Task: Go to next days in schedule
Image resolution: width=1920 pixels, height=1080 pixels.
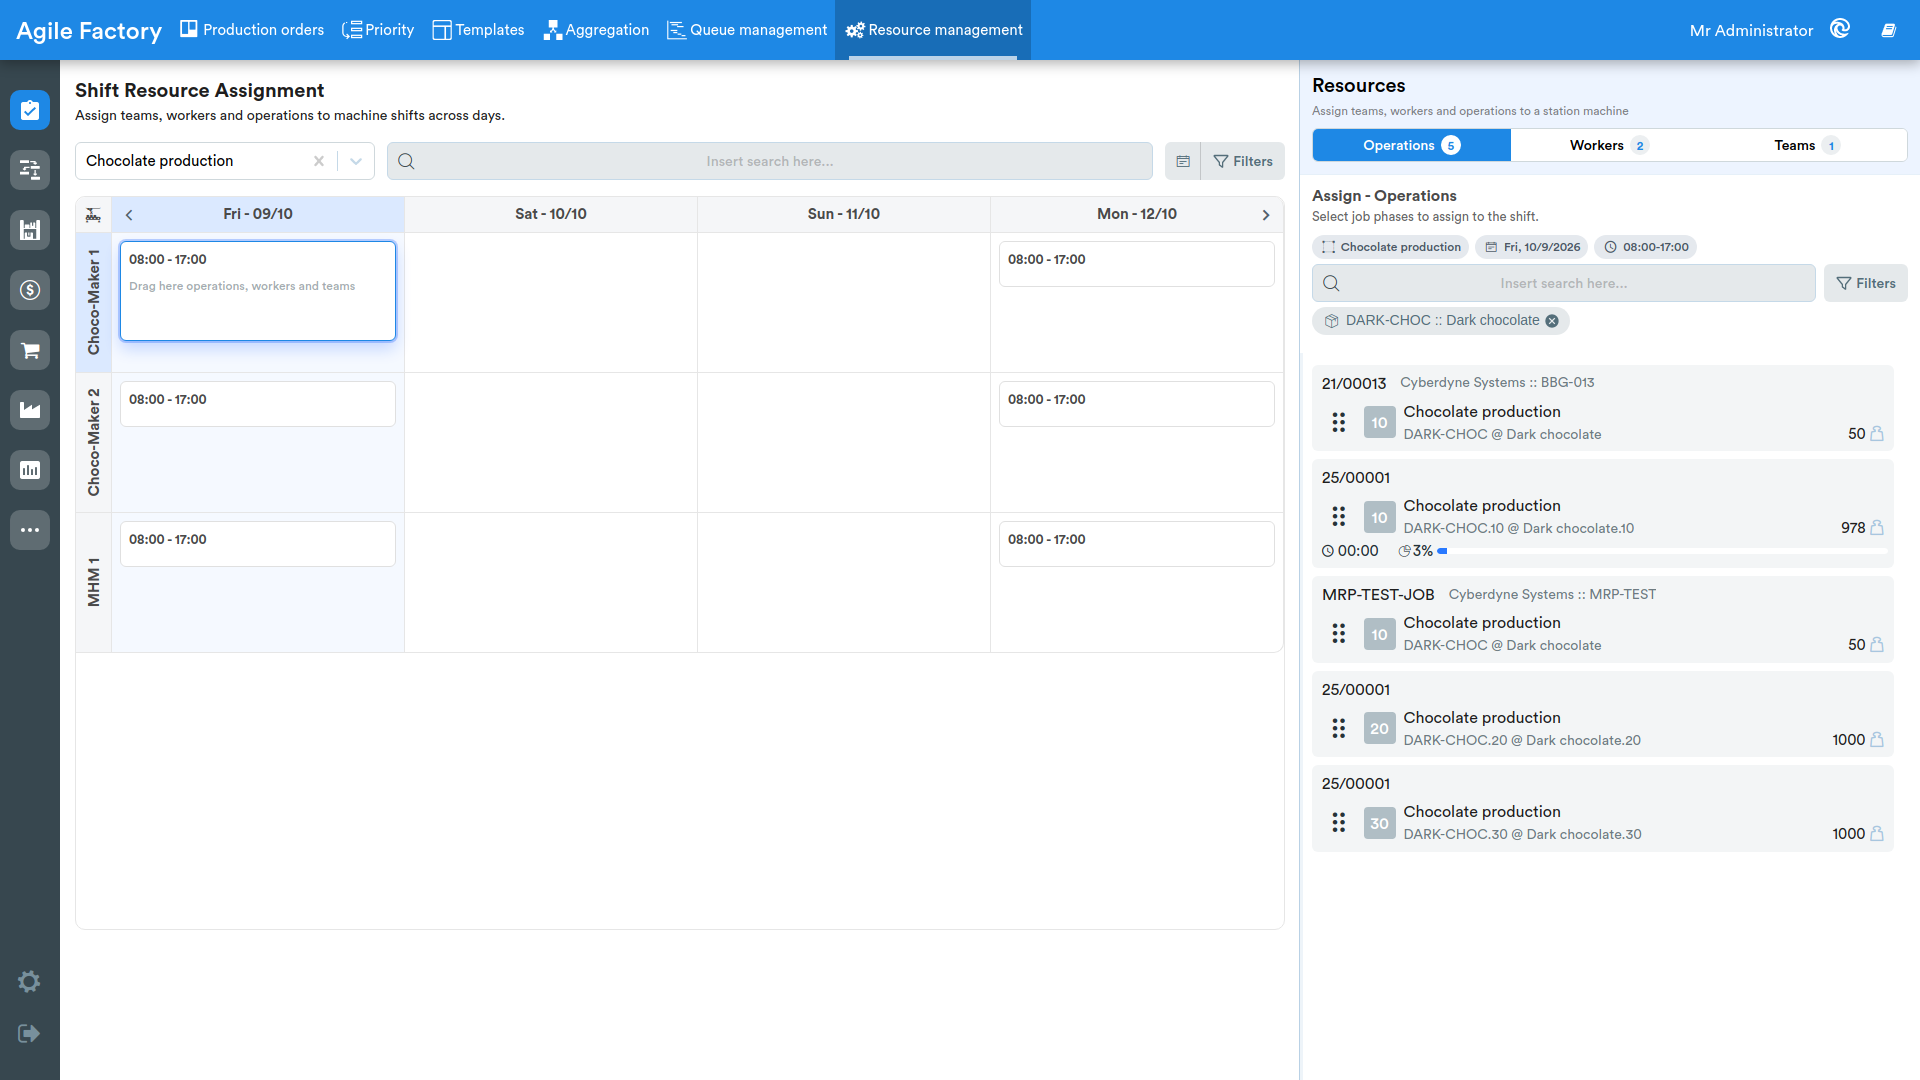Action: click(x=1266, y=215)
